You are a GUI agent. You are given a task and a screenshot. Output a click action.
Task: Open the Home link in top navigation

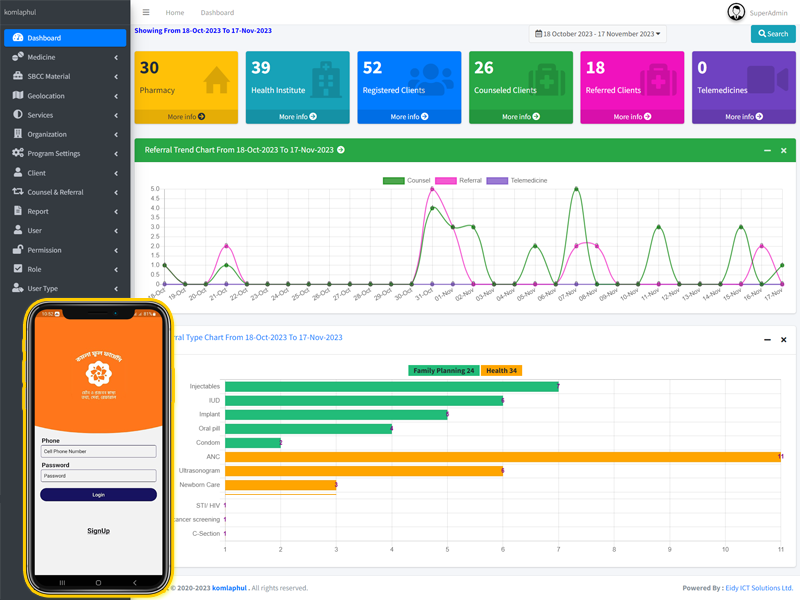[175, 13]
